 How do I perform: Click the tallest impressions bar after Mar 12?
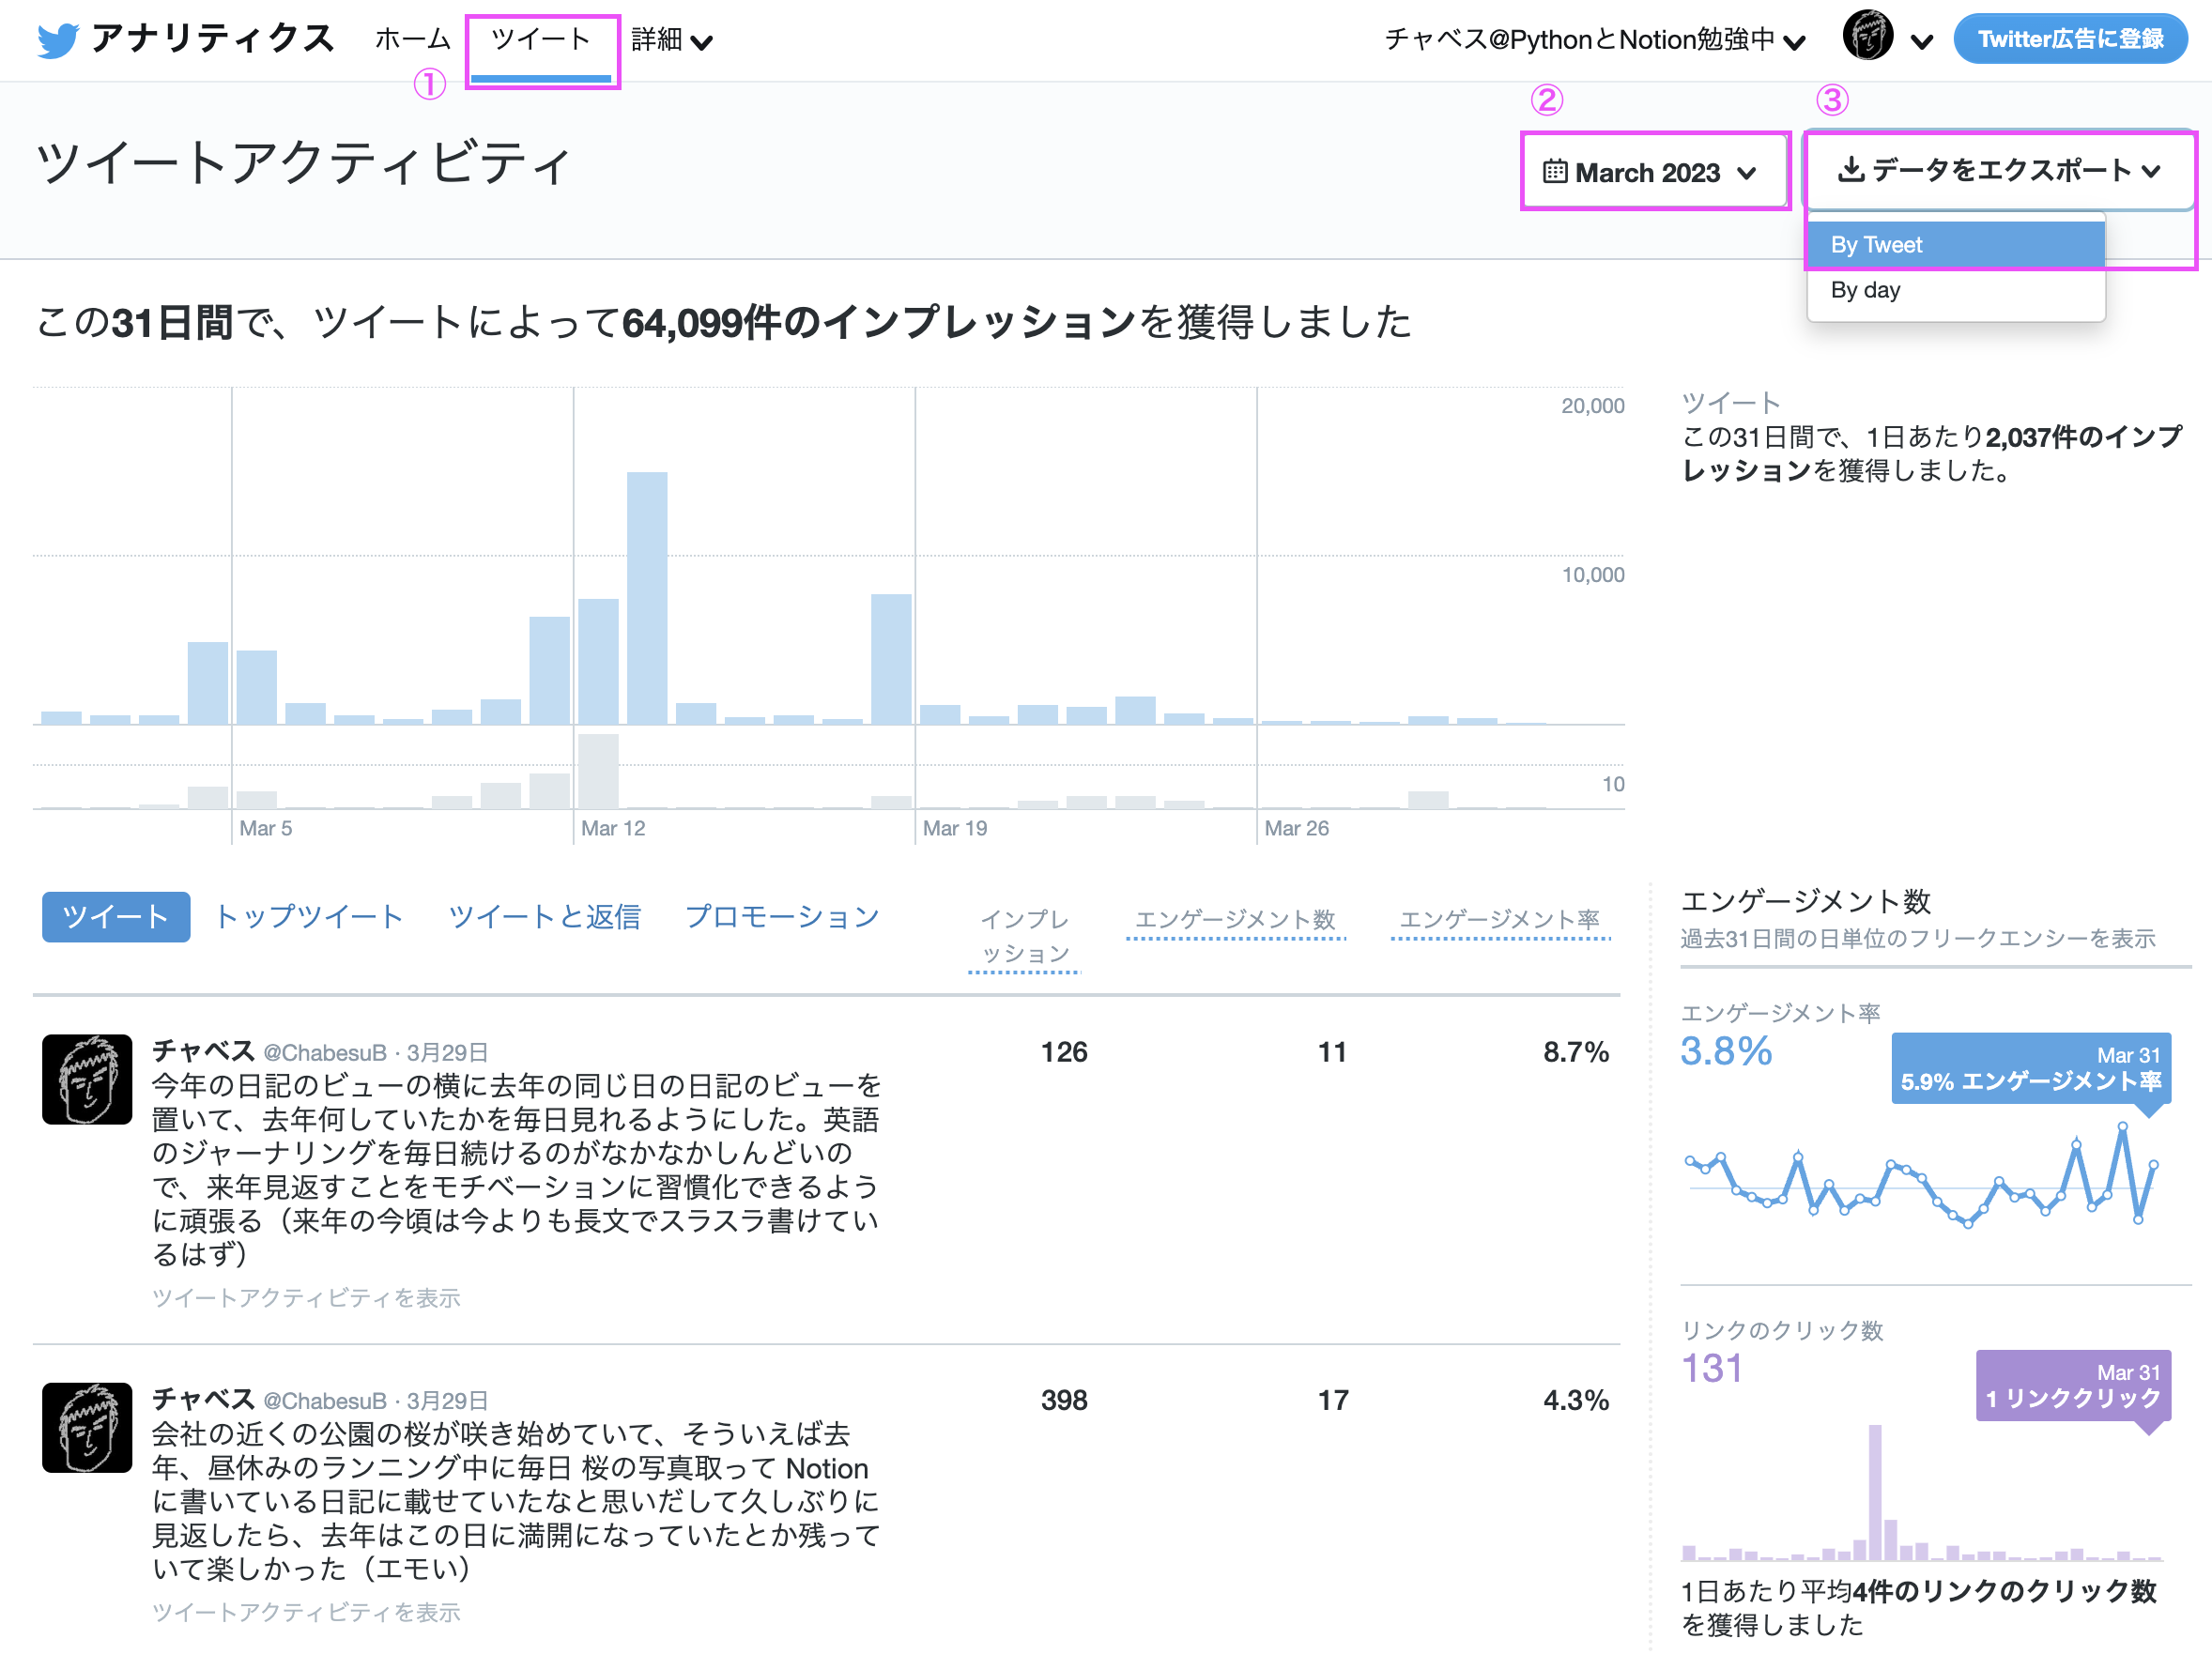[x=647, y=598]
